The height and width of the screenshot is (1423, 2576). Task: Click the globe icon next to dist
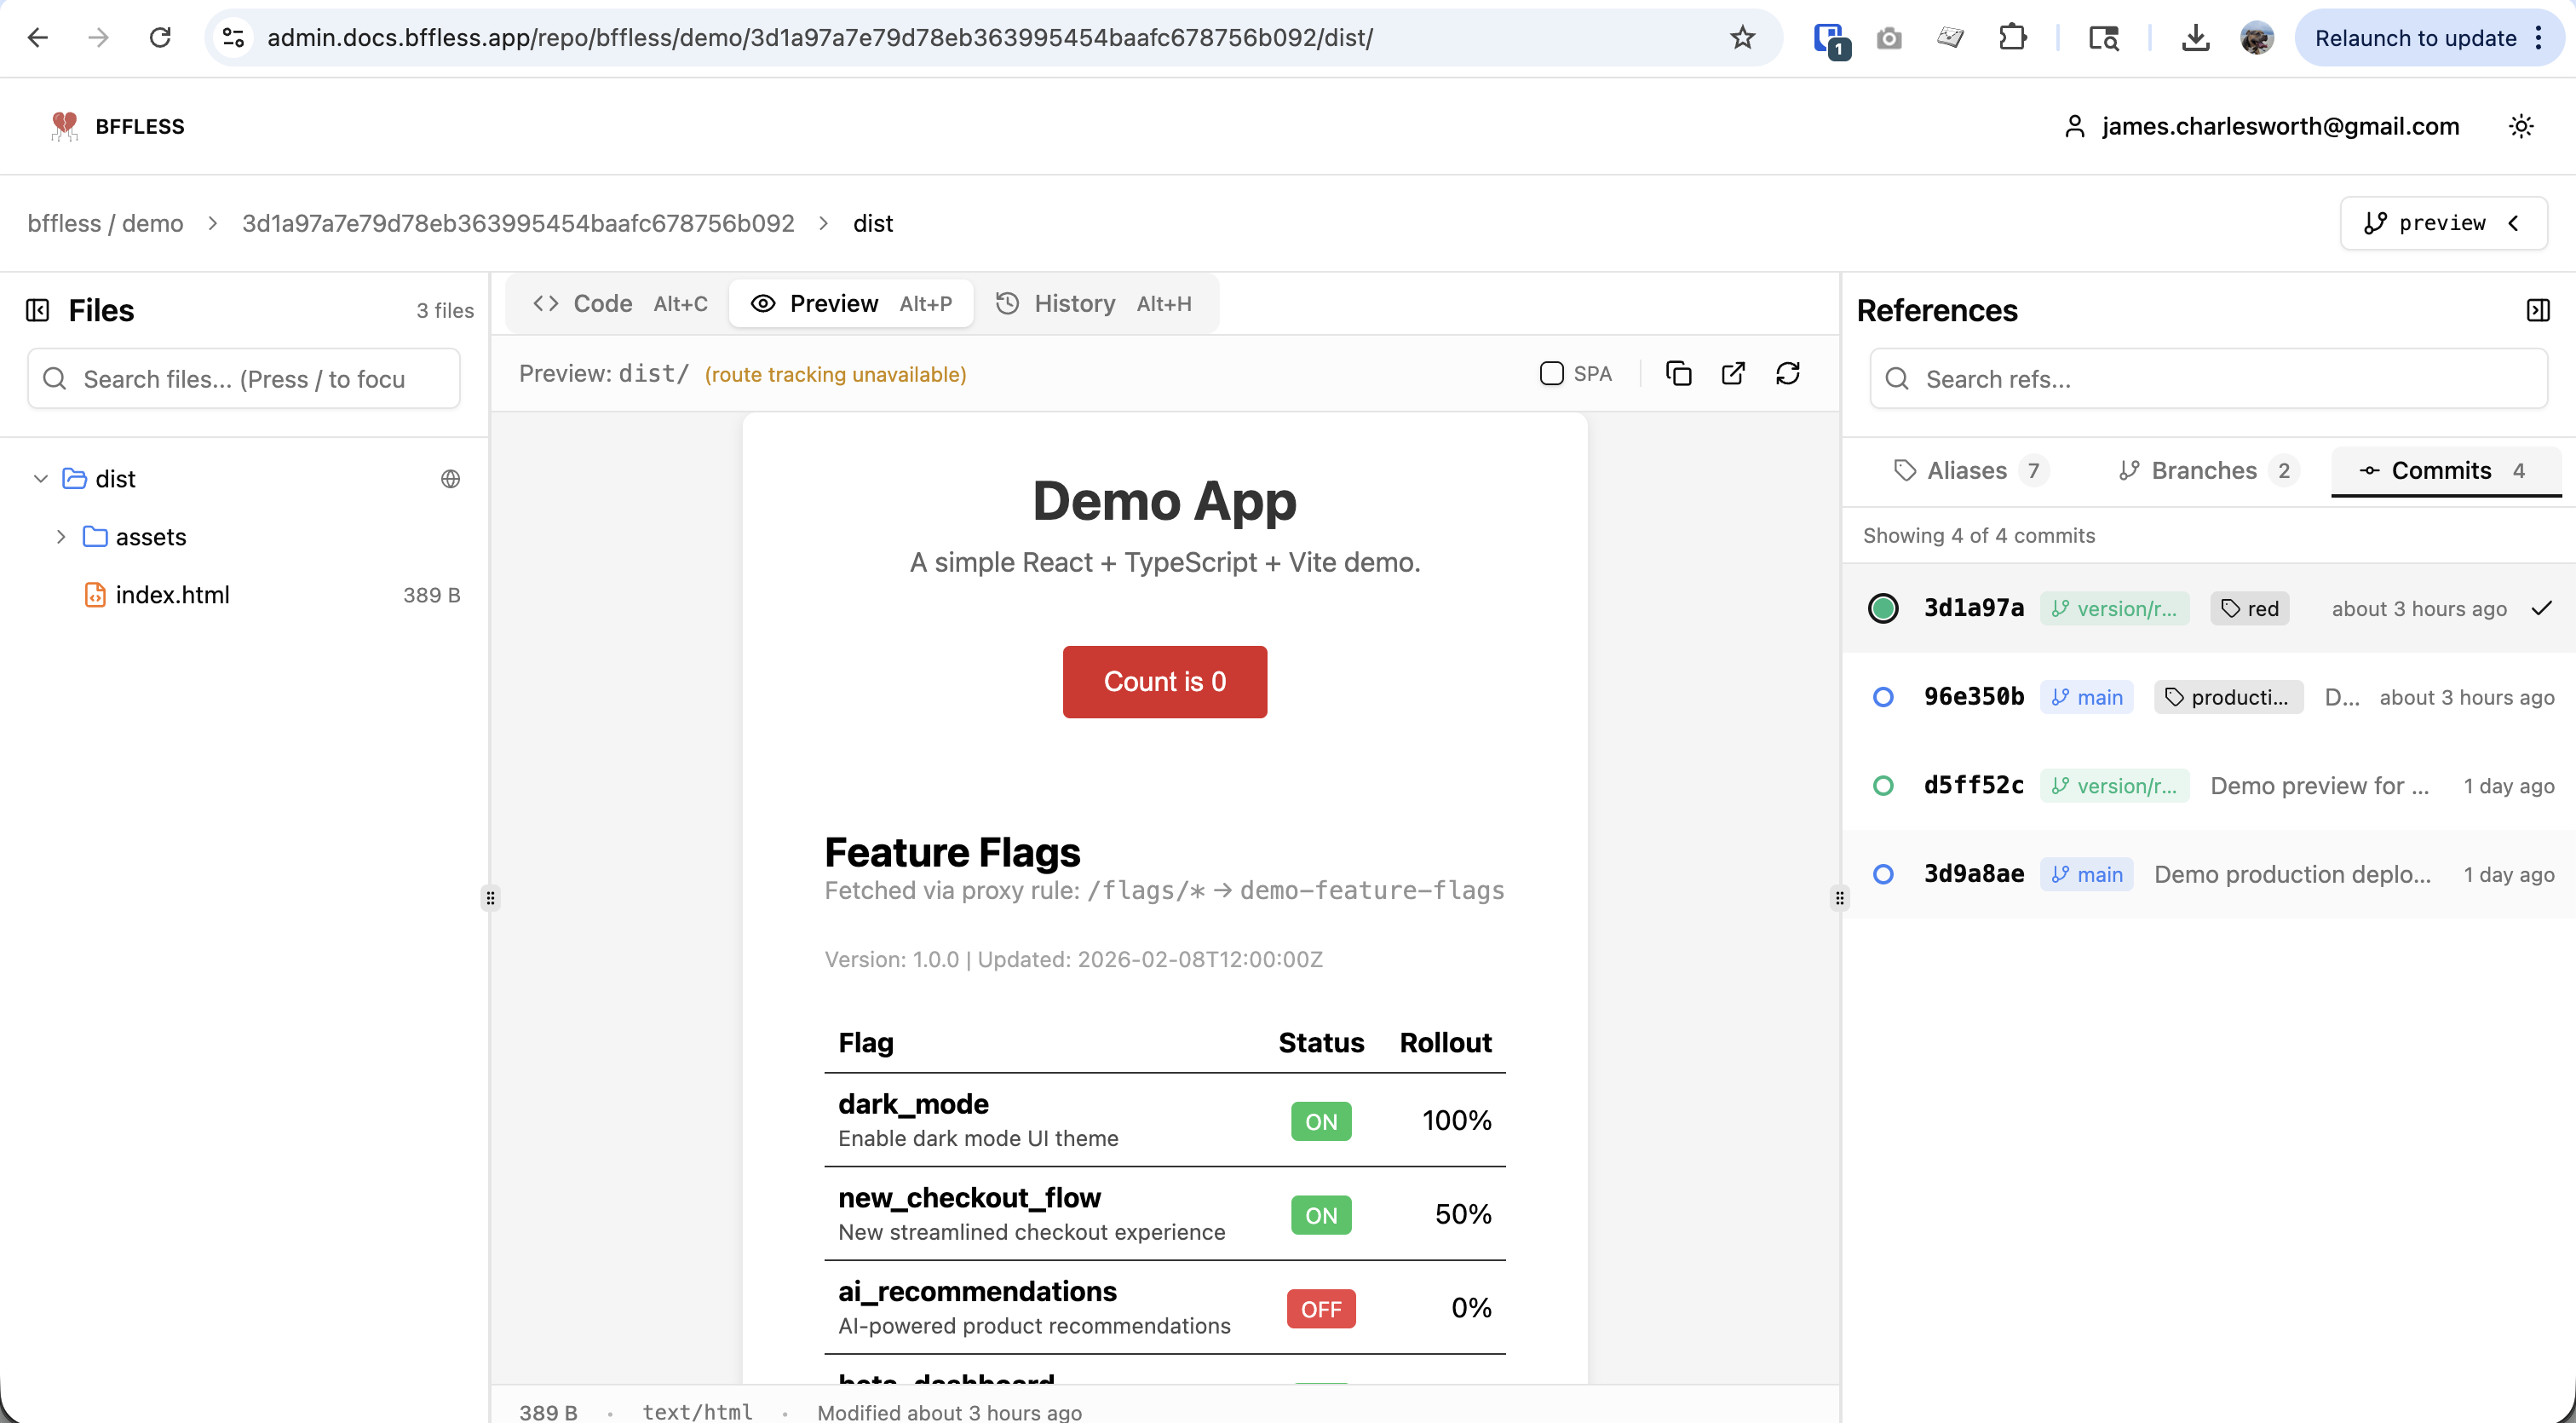pyautogui.click(x=451, y=479)
